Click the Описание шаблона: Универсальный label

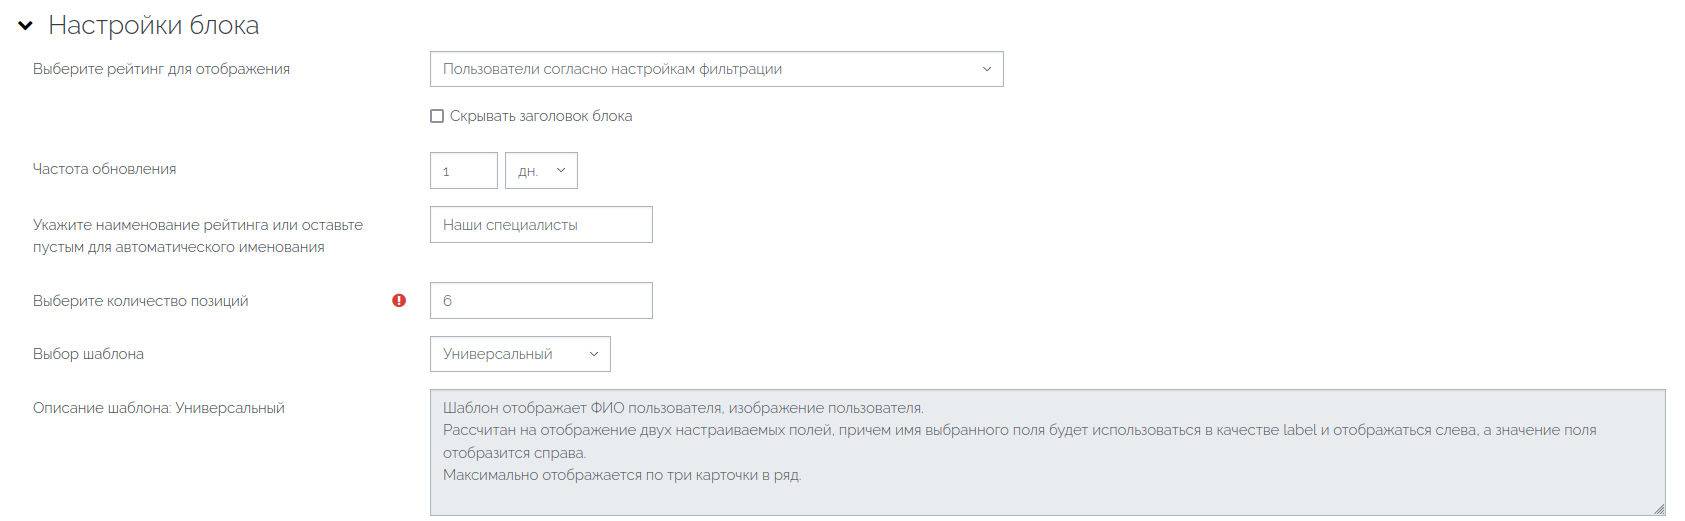pos(159,408)
